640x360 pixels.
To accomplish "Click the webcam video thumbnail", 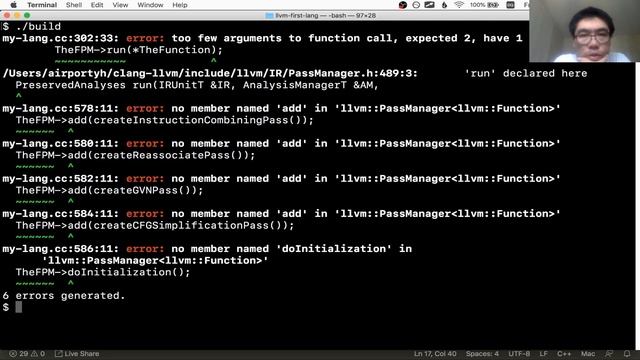I will (584, 31).
